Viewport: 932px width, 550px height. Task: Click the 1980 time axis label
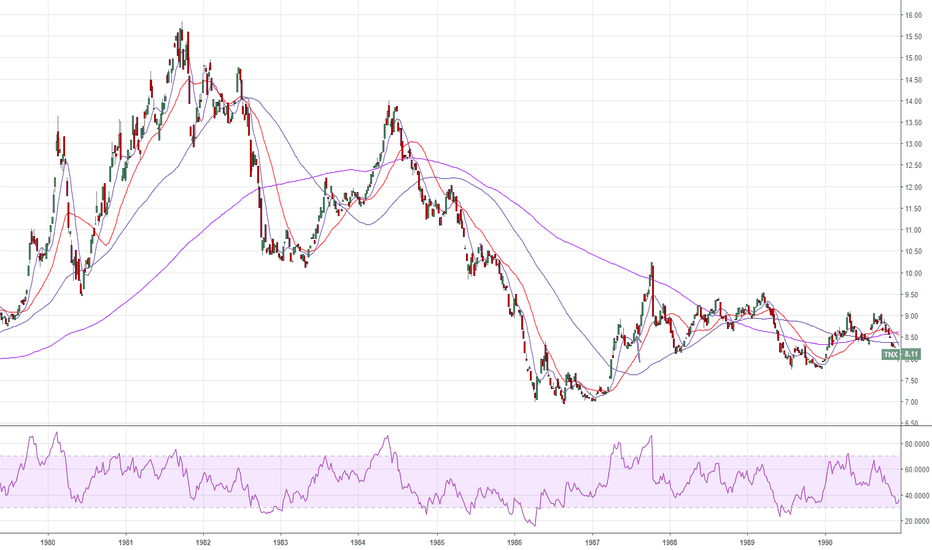point(48,542)
